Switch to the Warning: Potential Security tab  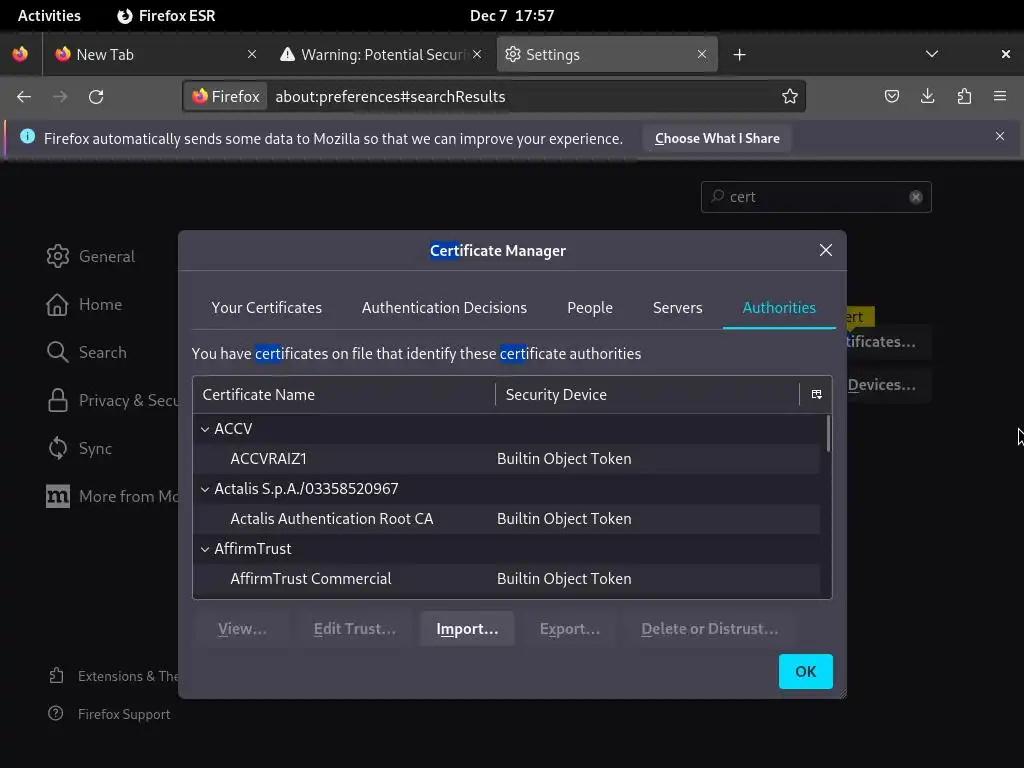click(381, 54)
